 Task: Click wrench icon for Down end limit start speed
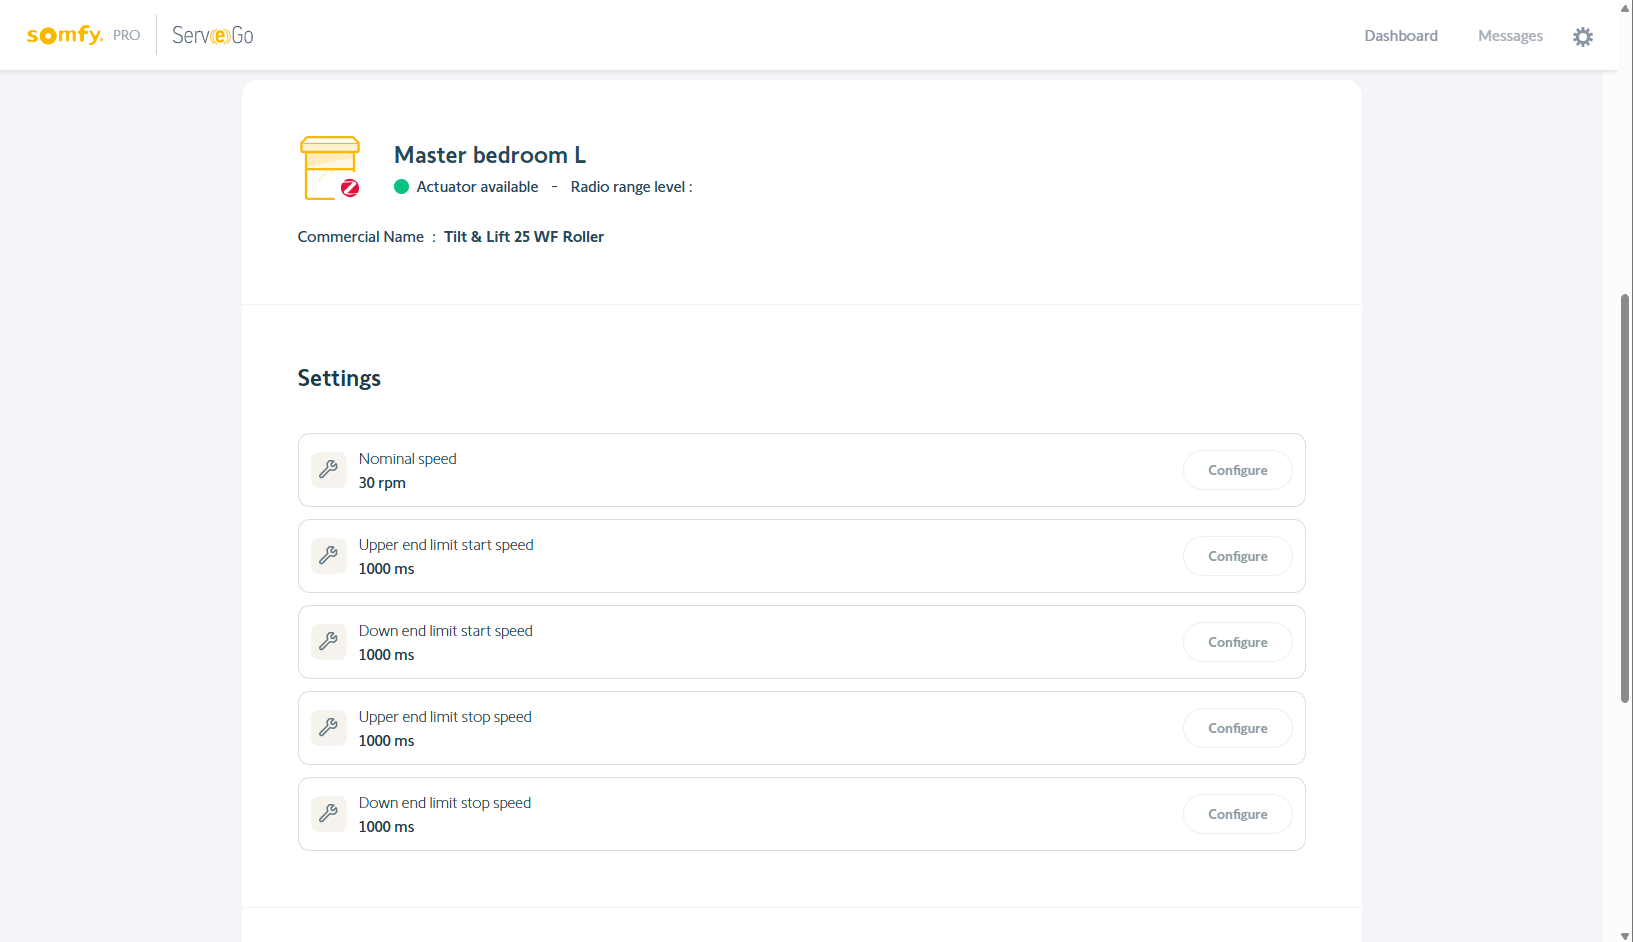pyautogui.click(x=328, y=641)
